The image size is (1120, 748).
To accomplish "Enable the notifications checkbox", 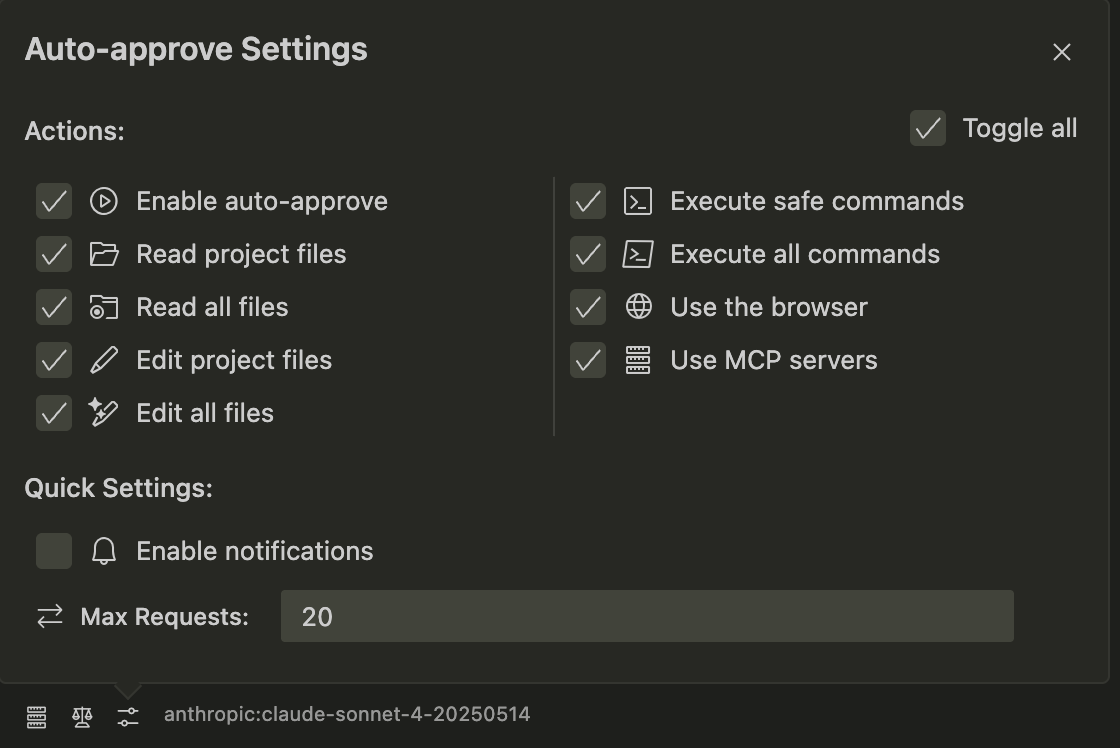I will [x=54, y=551].
